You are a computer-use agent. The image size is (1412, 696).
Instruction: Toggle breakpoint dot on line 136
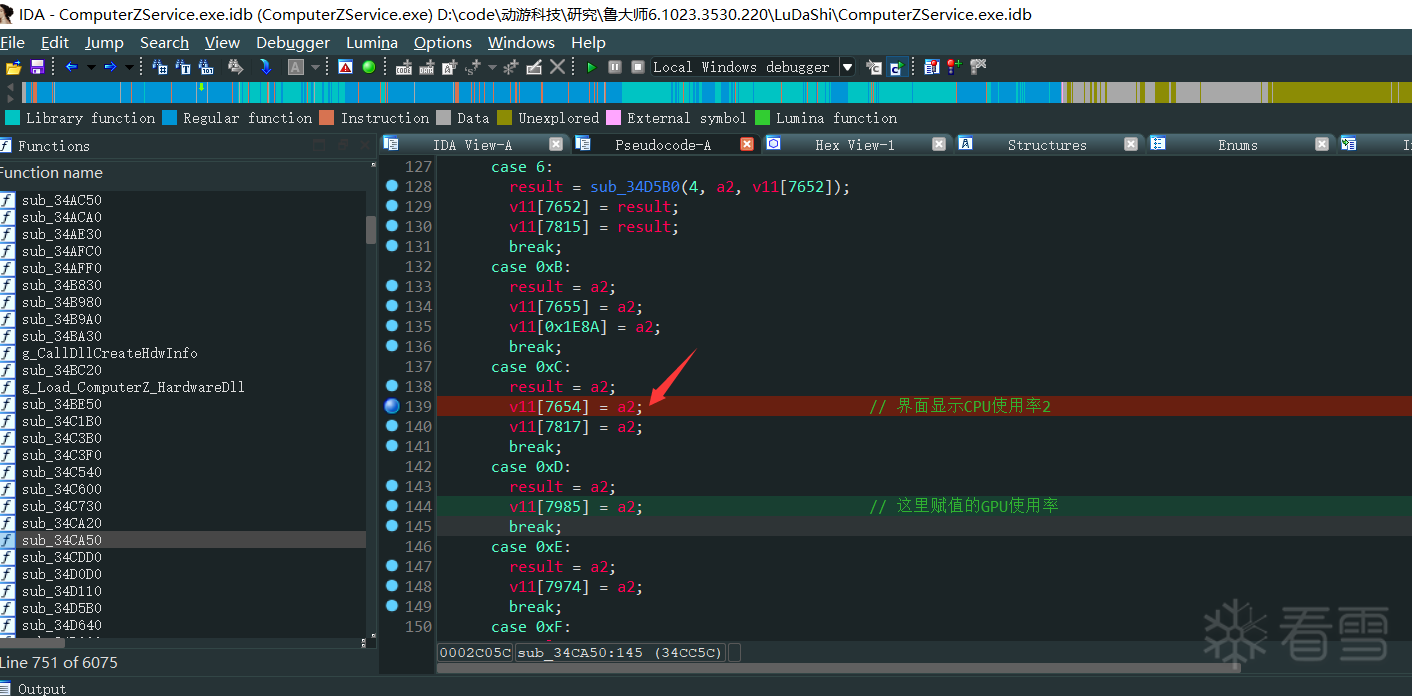[x=391, y=346]
